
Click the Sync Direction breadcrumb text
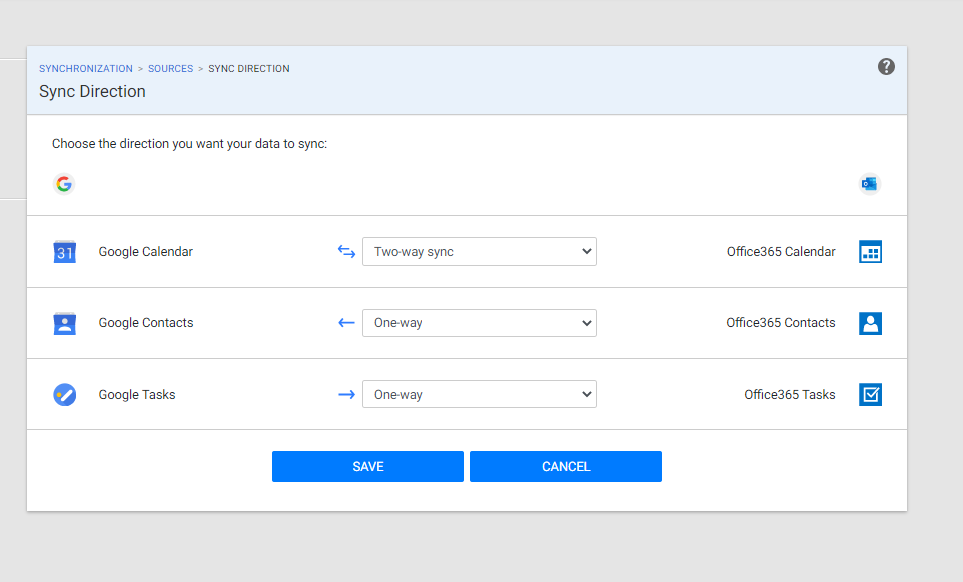249,68
